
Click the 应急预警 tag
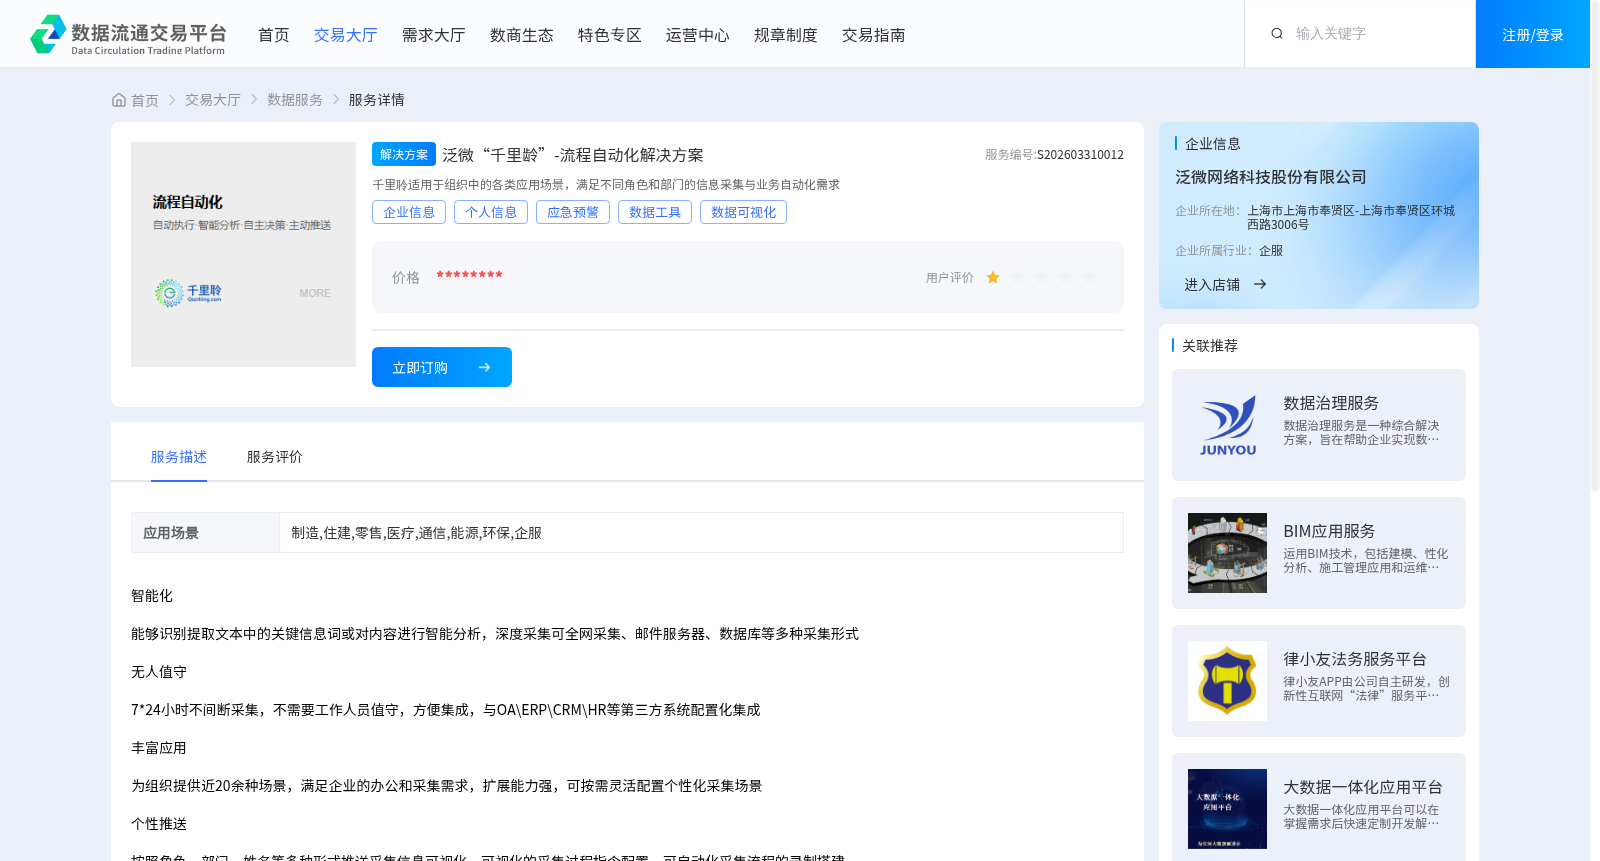point(573,212)
